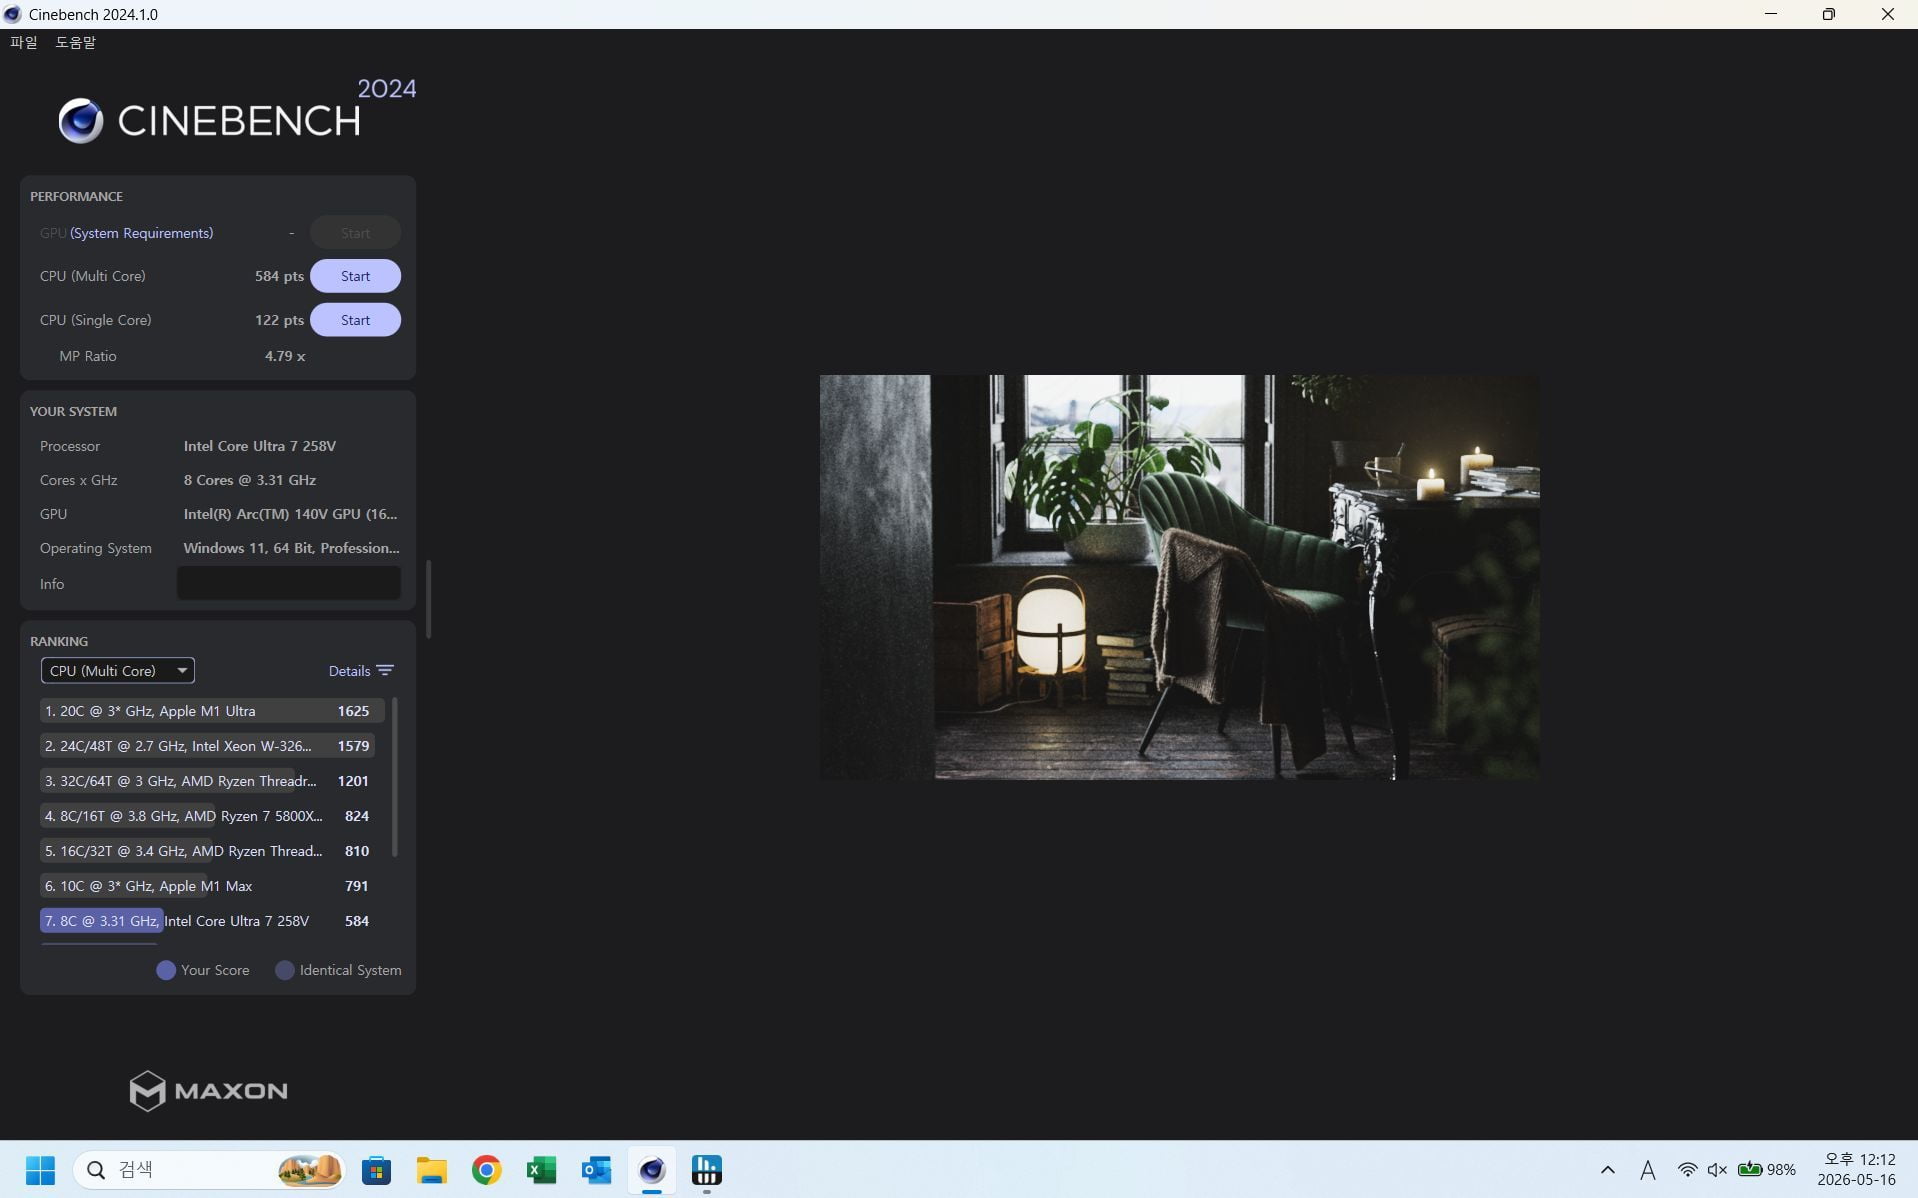Click the Cinebench taskbar icon

[x=652, y=1170]
